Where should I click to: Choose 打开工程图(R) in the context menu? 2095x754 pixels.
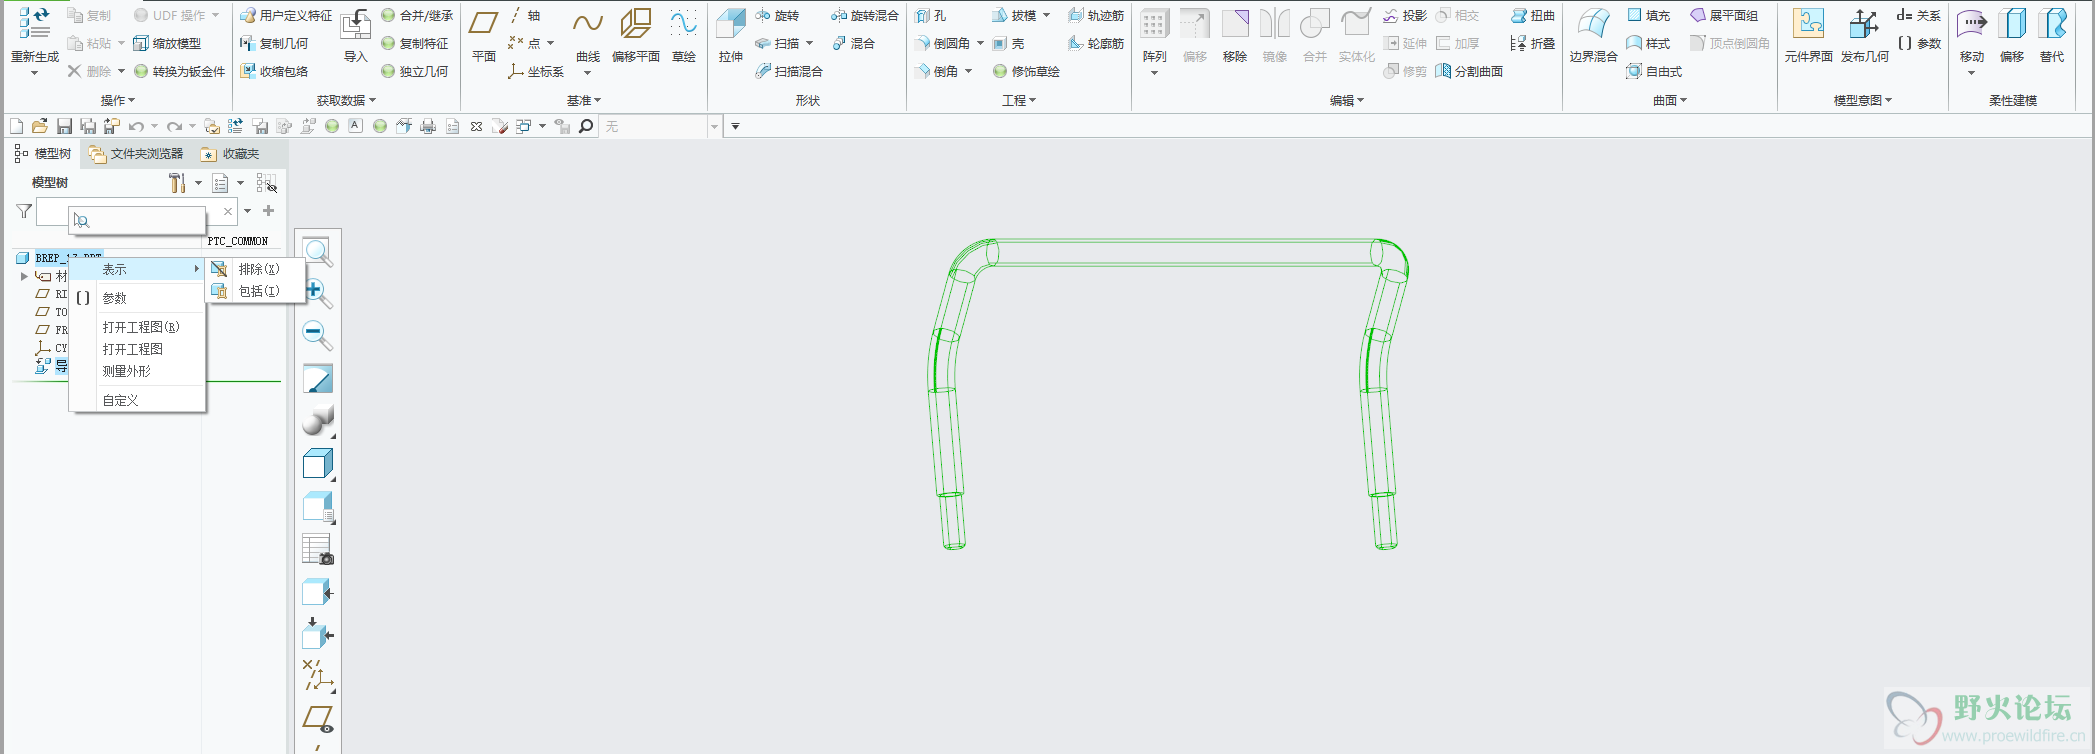tap(137, 327)
